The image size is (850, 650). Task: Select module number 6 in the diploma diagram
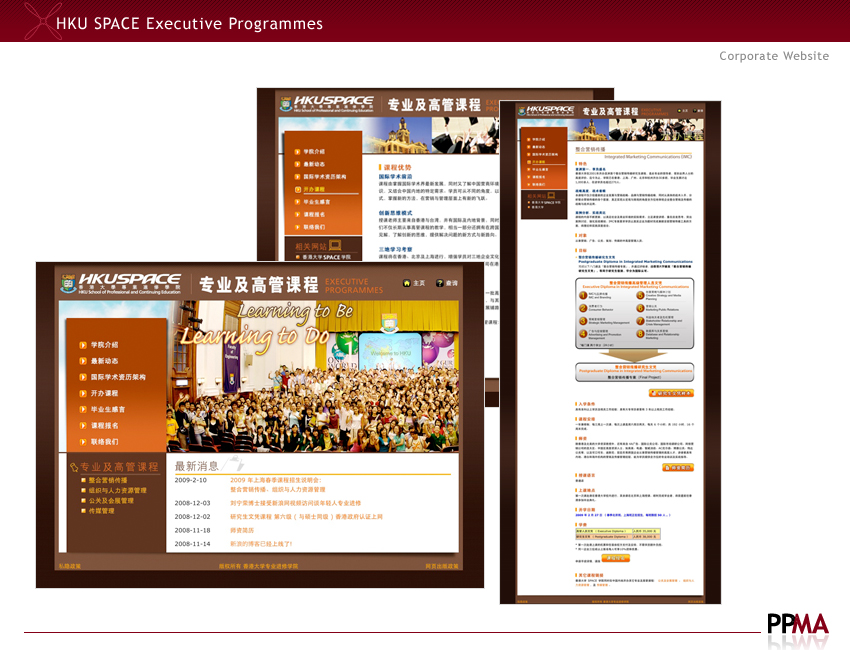pos(640,308)
